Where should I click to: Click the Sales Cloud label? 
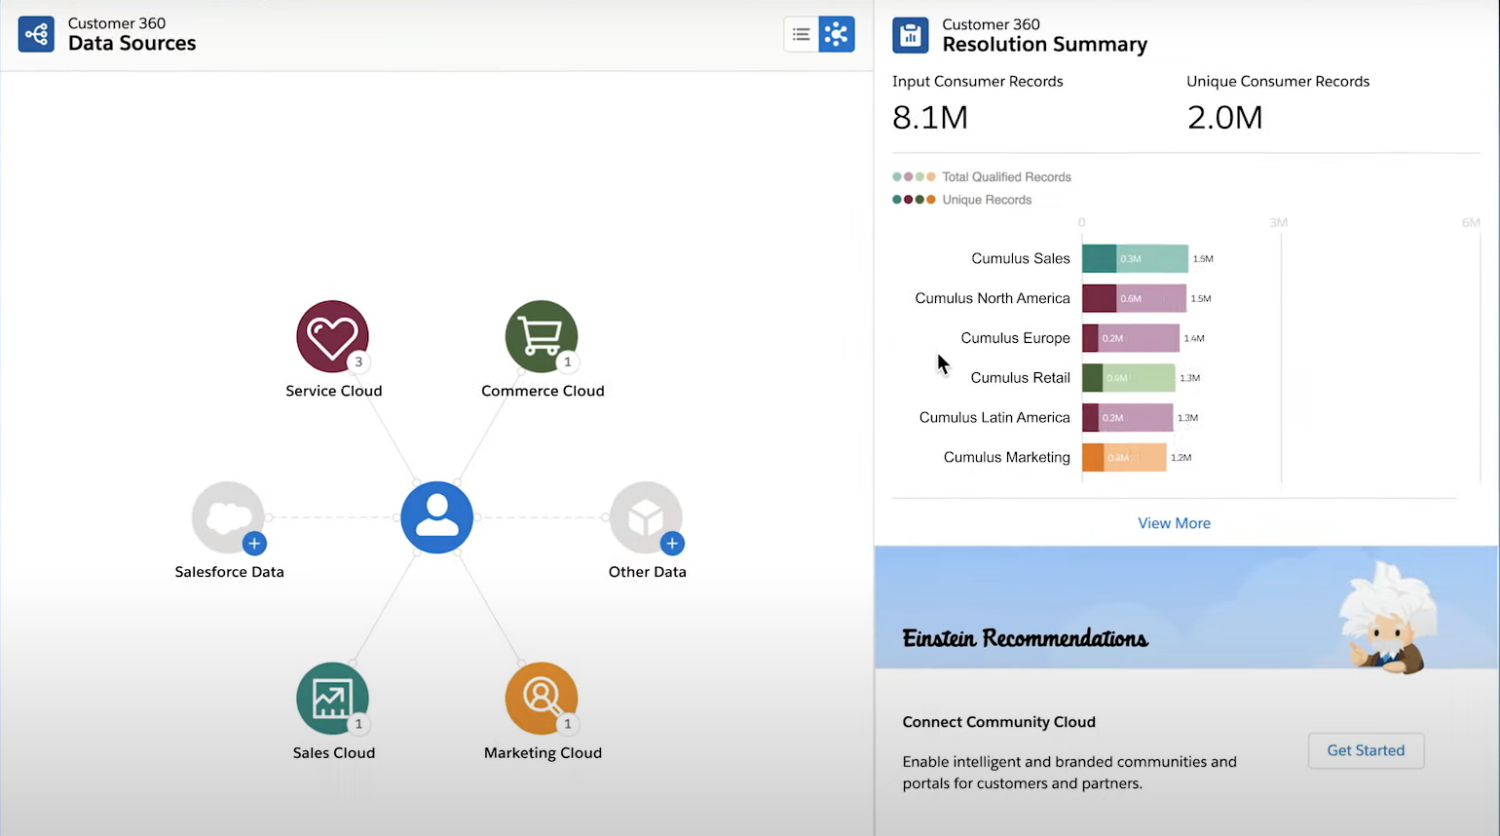tap(333, 753)
